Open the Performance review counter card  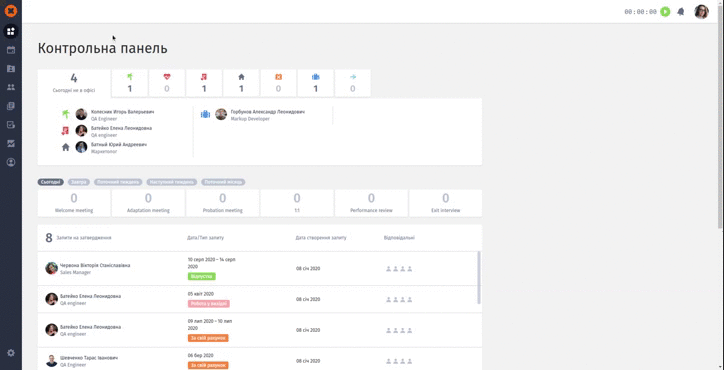(x=371, y=203)
